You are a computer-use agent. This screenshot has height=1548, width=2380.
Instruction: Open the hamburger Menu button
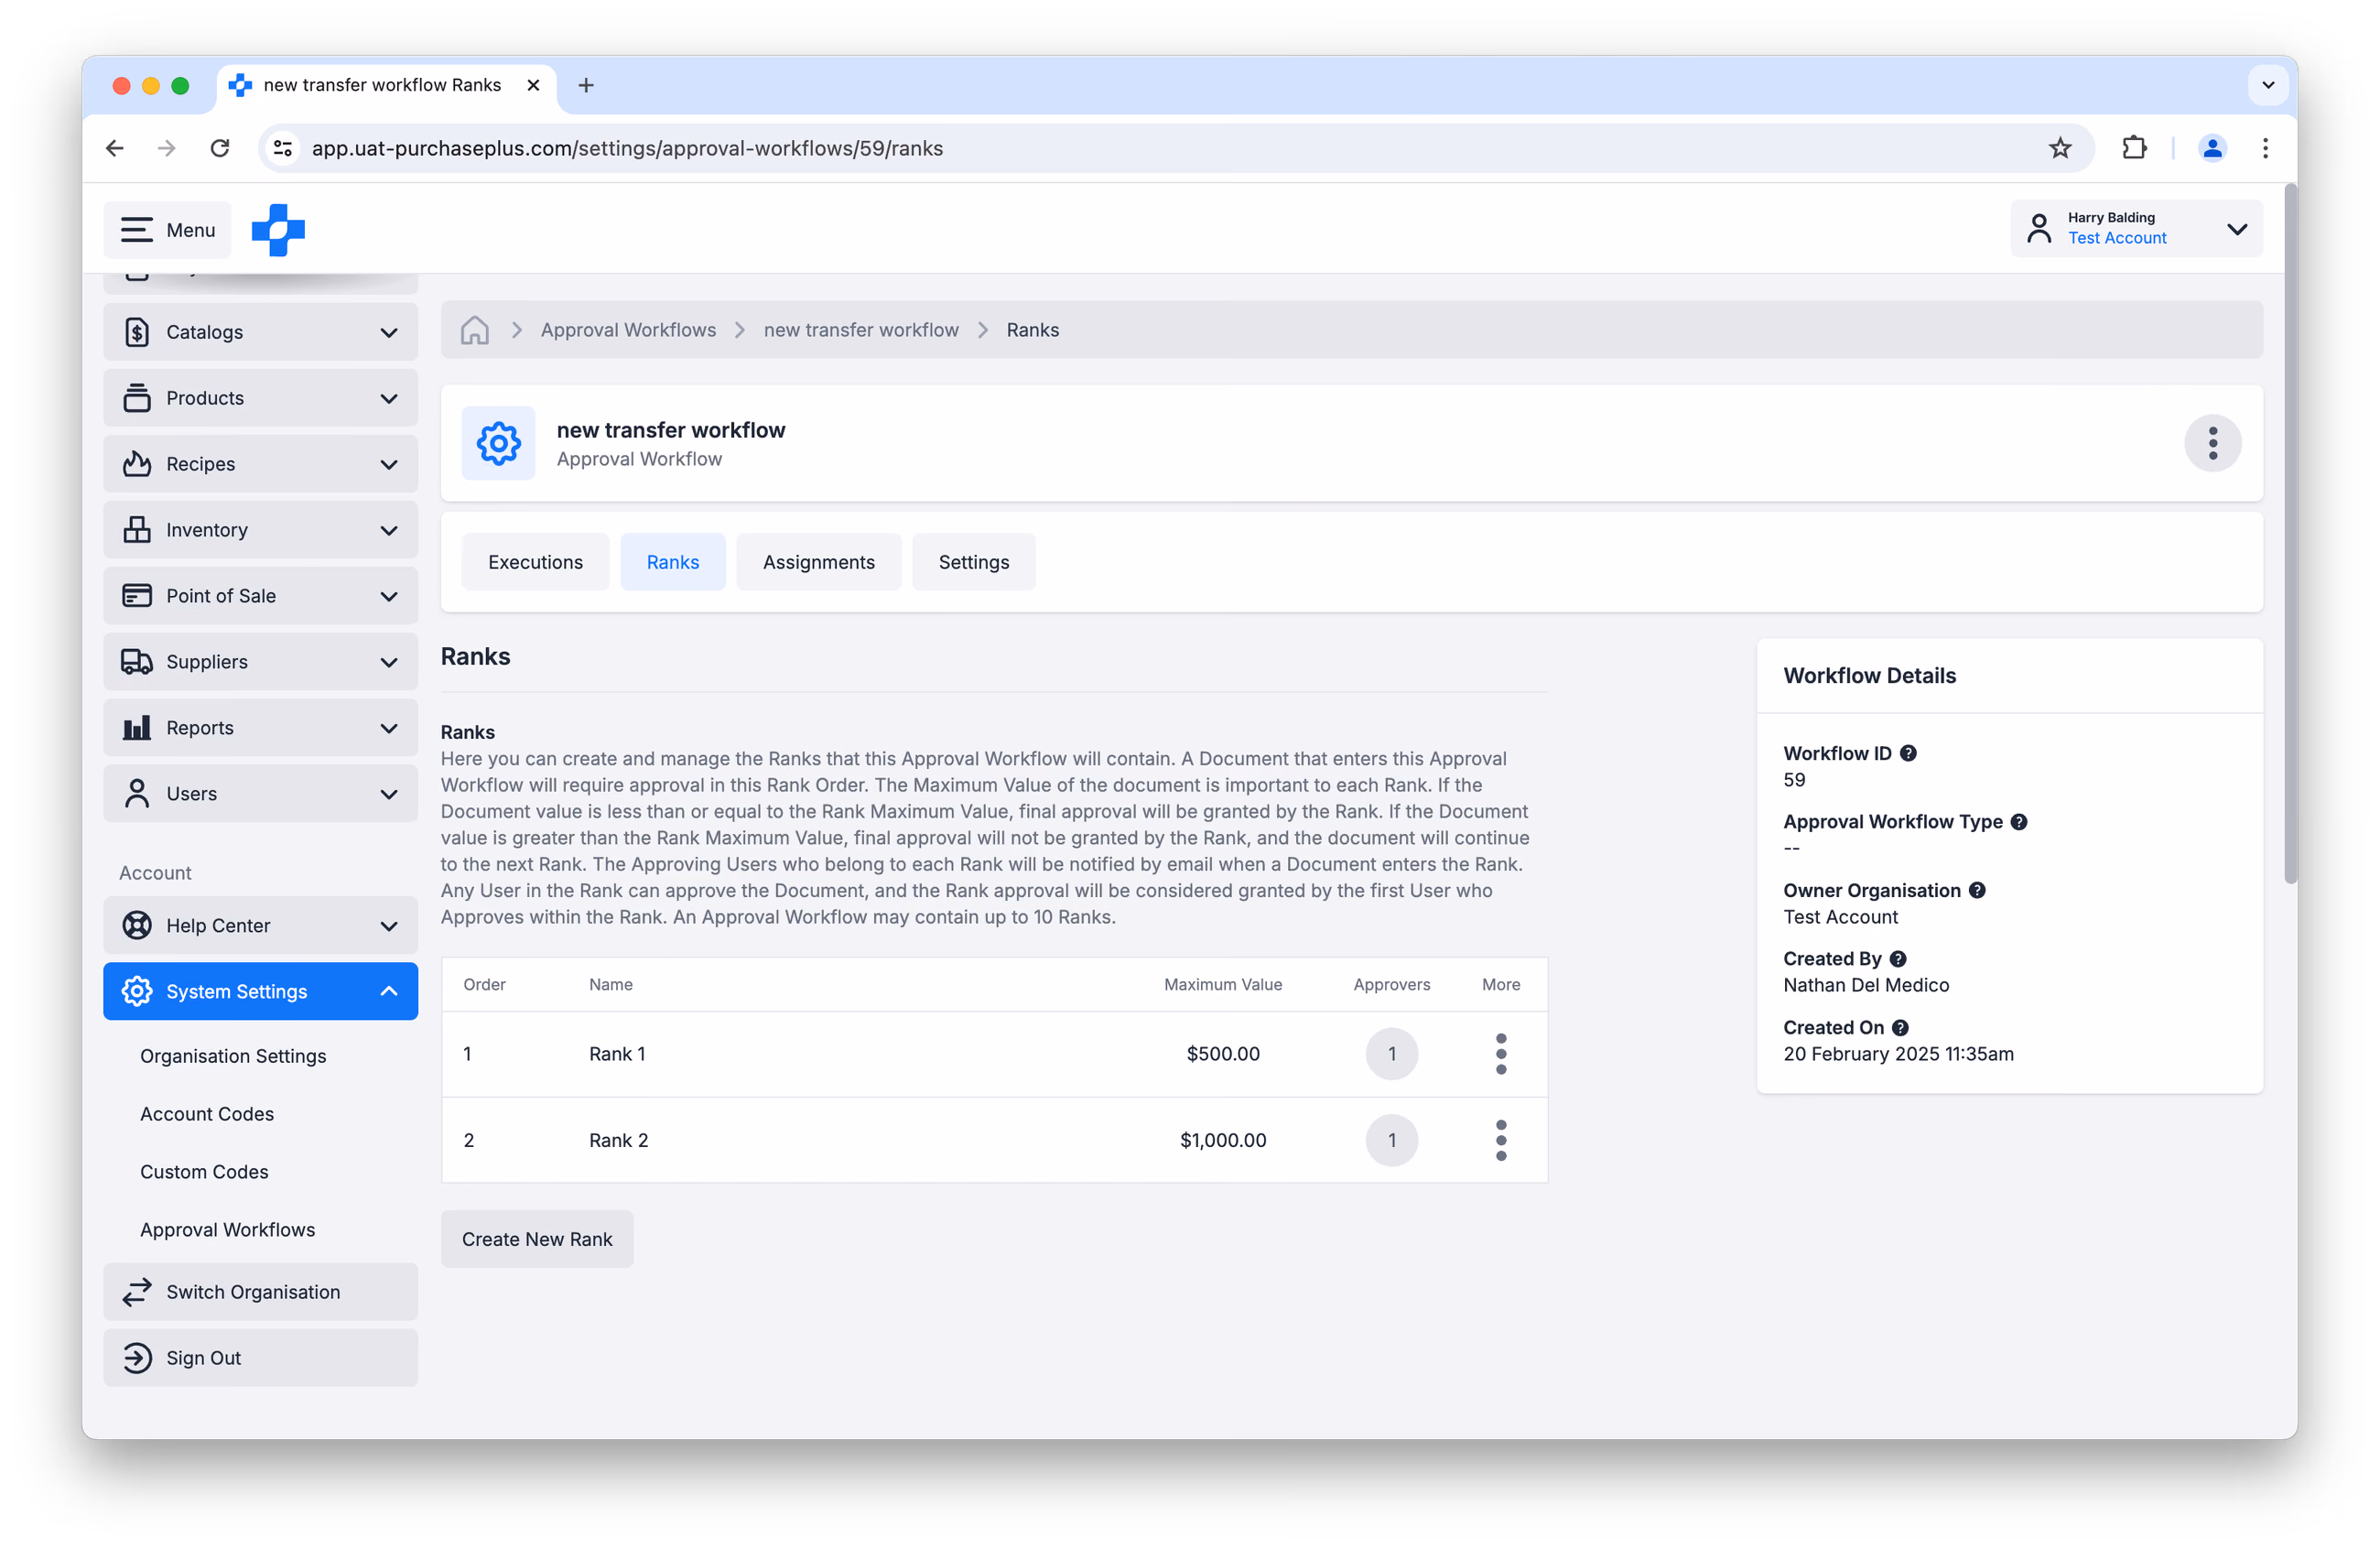(x=167, y=230)
